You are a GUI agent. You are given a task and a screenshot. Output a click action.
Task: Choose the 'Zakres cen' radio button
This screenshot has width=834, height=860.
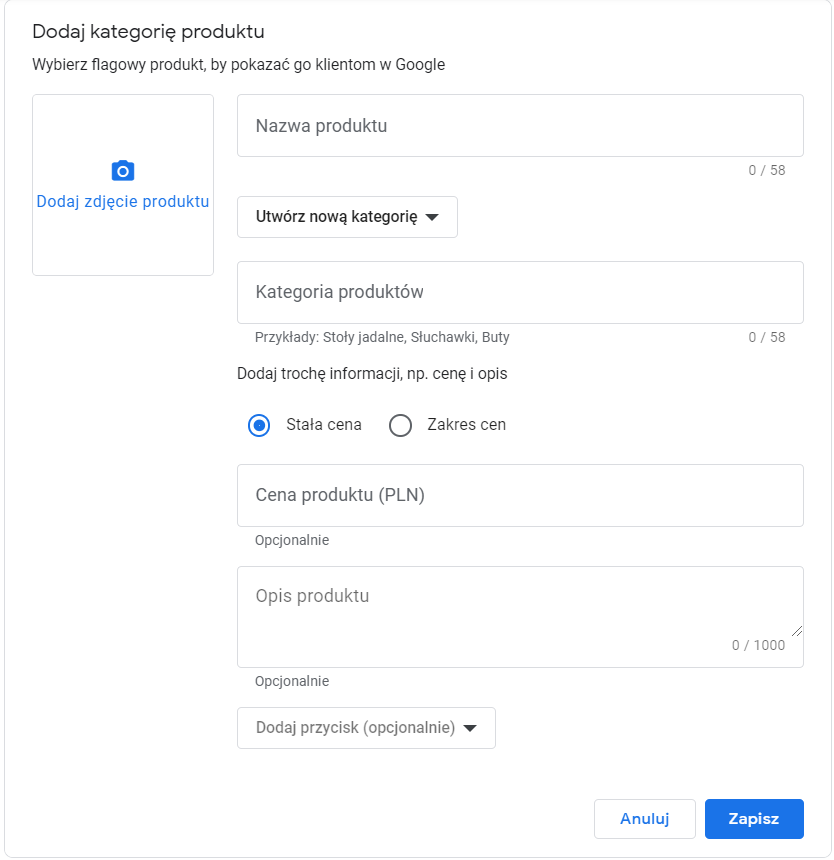tap(400, 426)
